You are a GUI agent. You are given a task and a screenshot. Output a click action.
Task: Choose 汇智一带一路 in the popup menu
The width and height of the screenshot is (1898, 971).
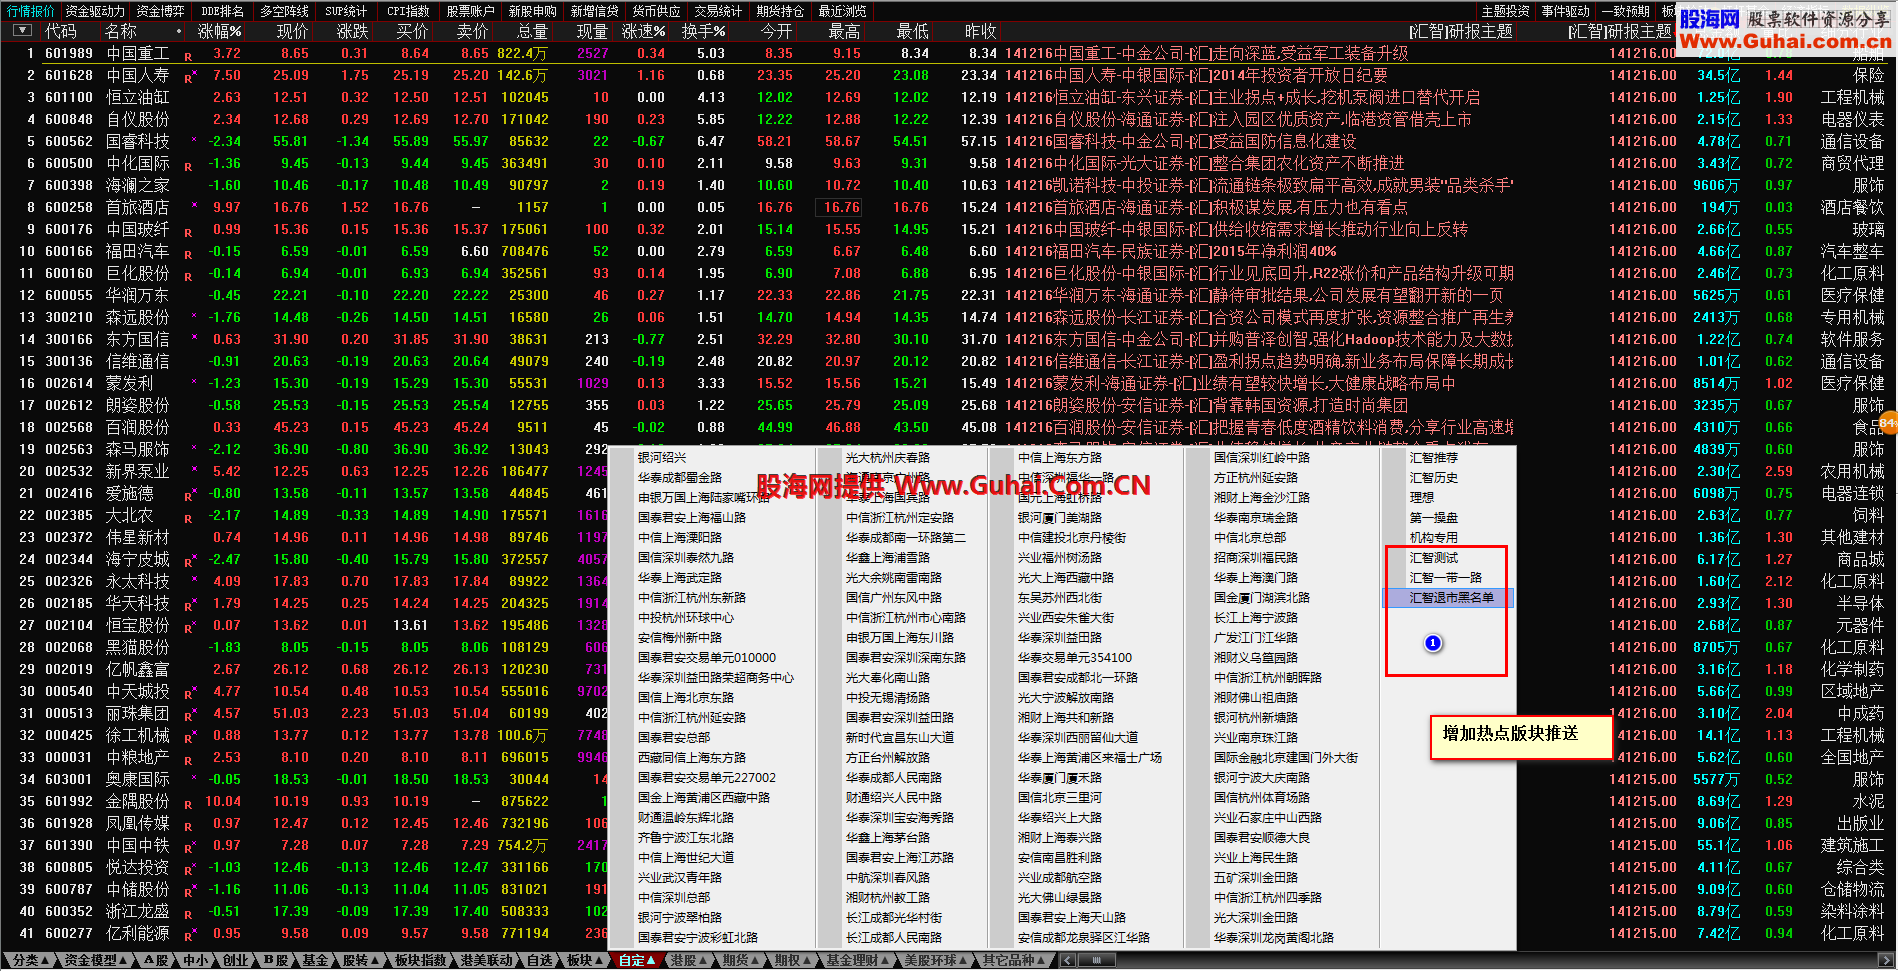[x=1447, y=577]
